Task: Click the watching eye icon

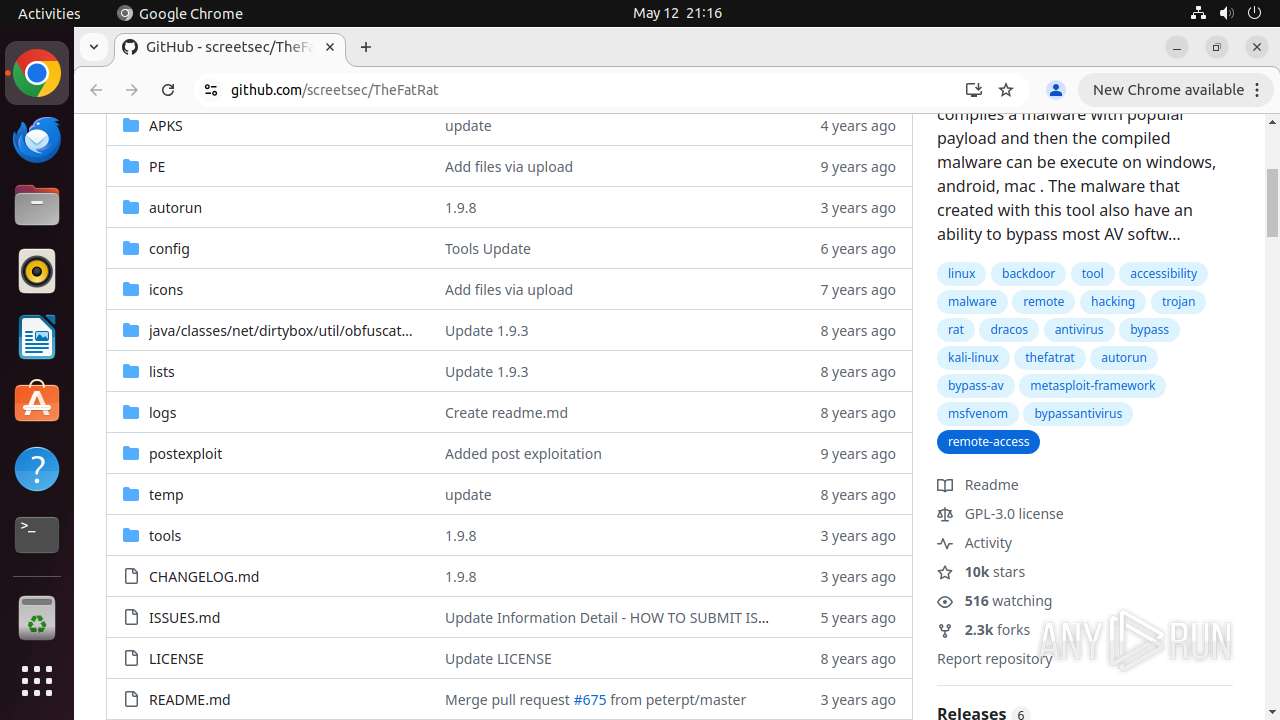Action: 945,601
